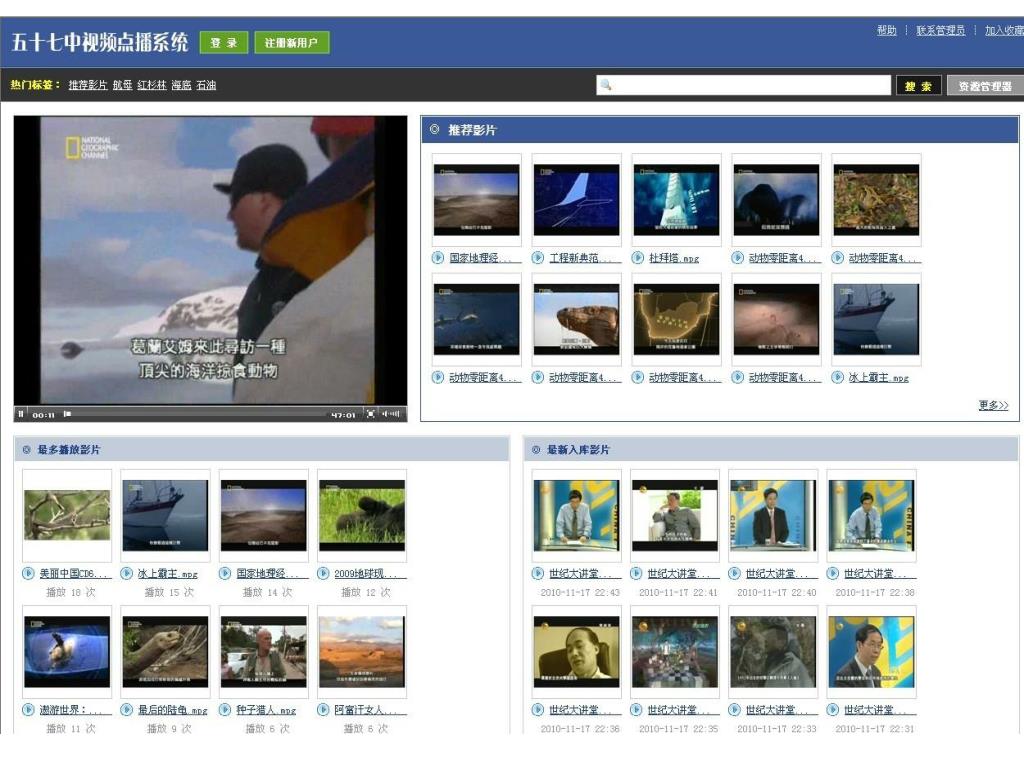The width and height of the screenshot is (1024, 768).
Task: Toggle fullscreen in the video player
Action: pos(370,414)
